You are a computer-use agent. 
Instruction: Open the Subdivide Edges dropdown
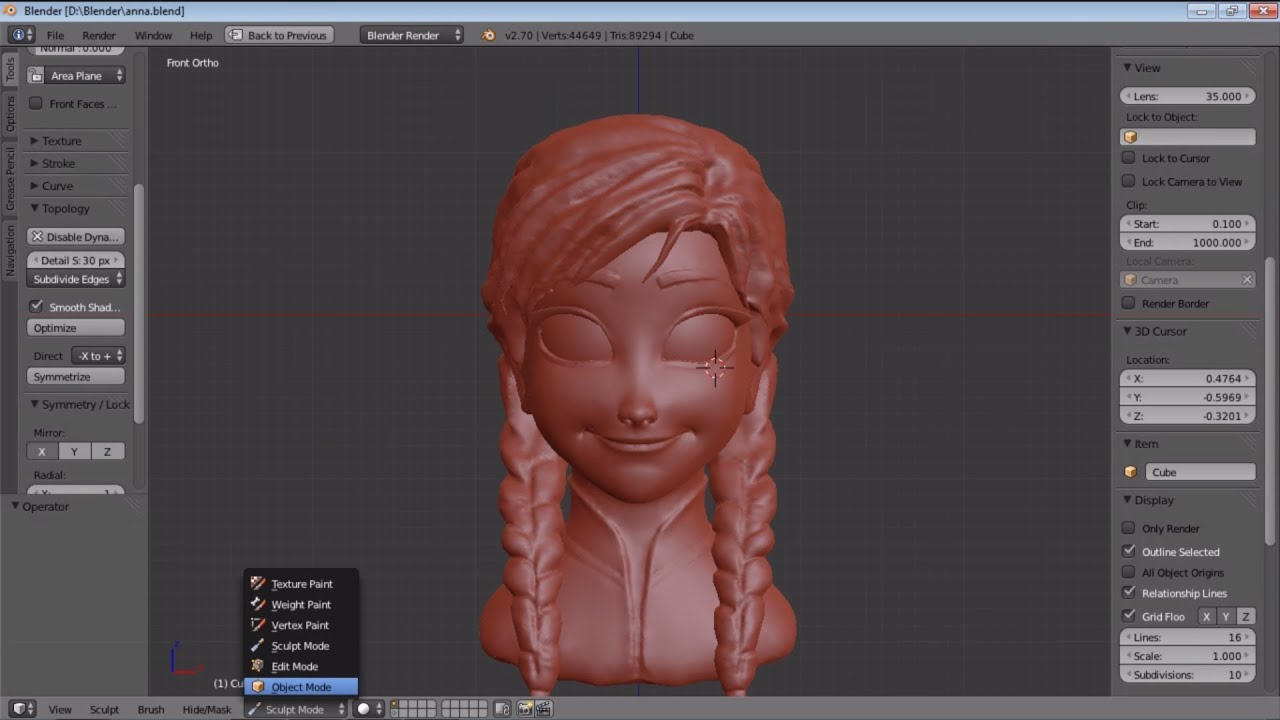pos(76,279)
